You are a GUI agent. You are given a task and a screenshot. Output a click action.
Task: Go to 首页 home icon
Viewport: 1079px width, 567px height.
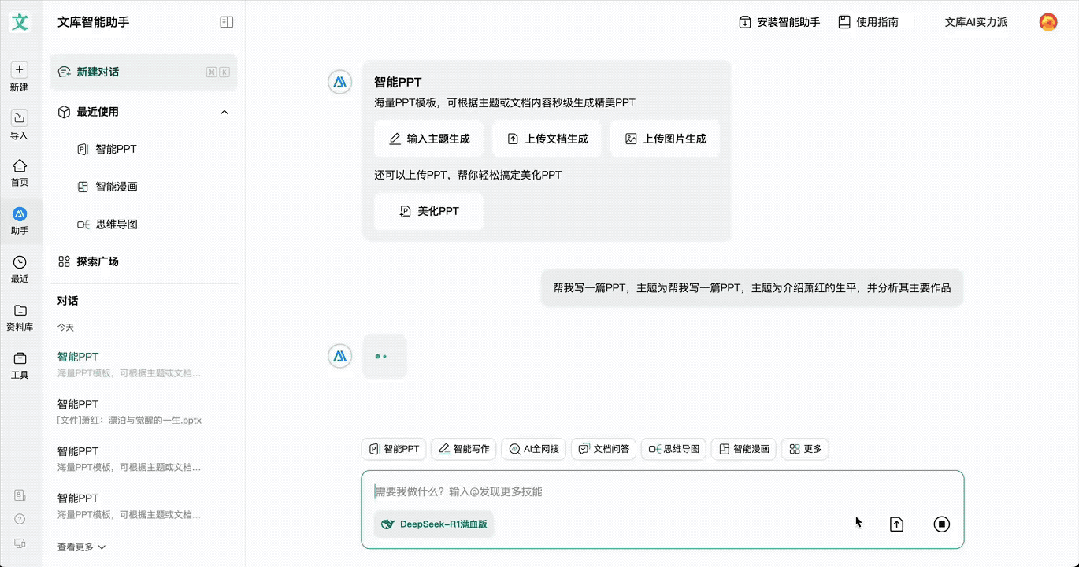(19, 166)
